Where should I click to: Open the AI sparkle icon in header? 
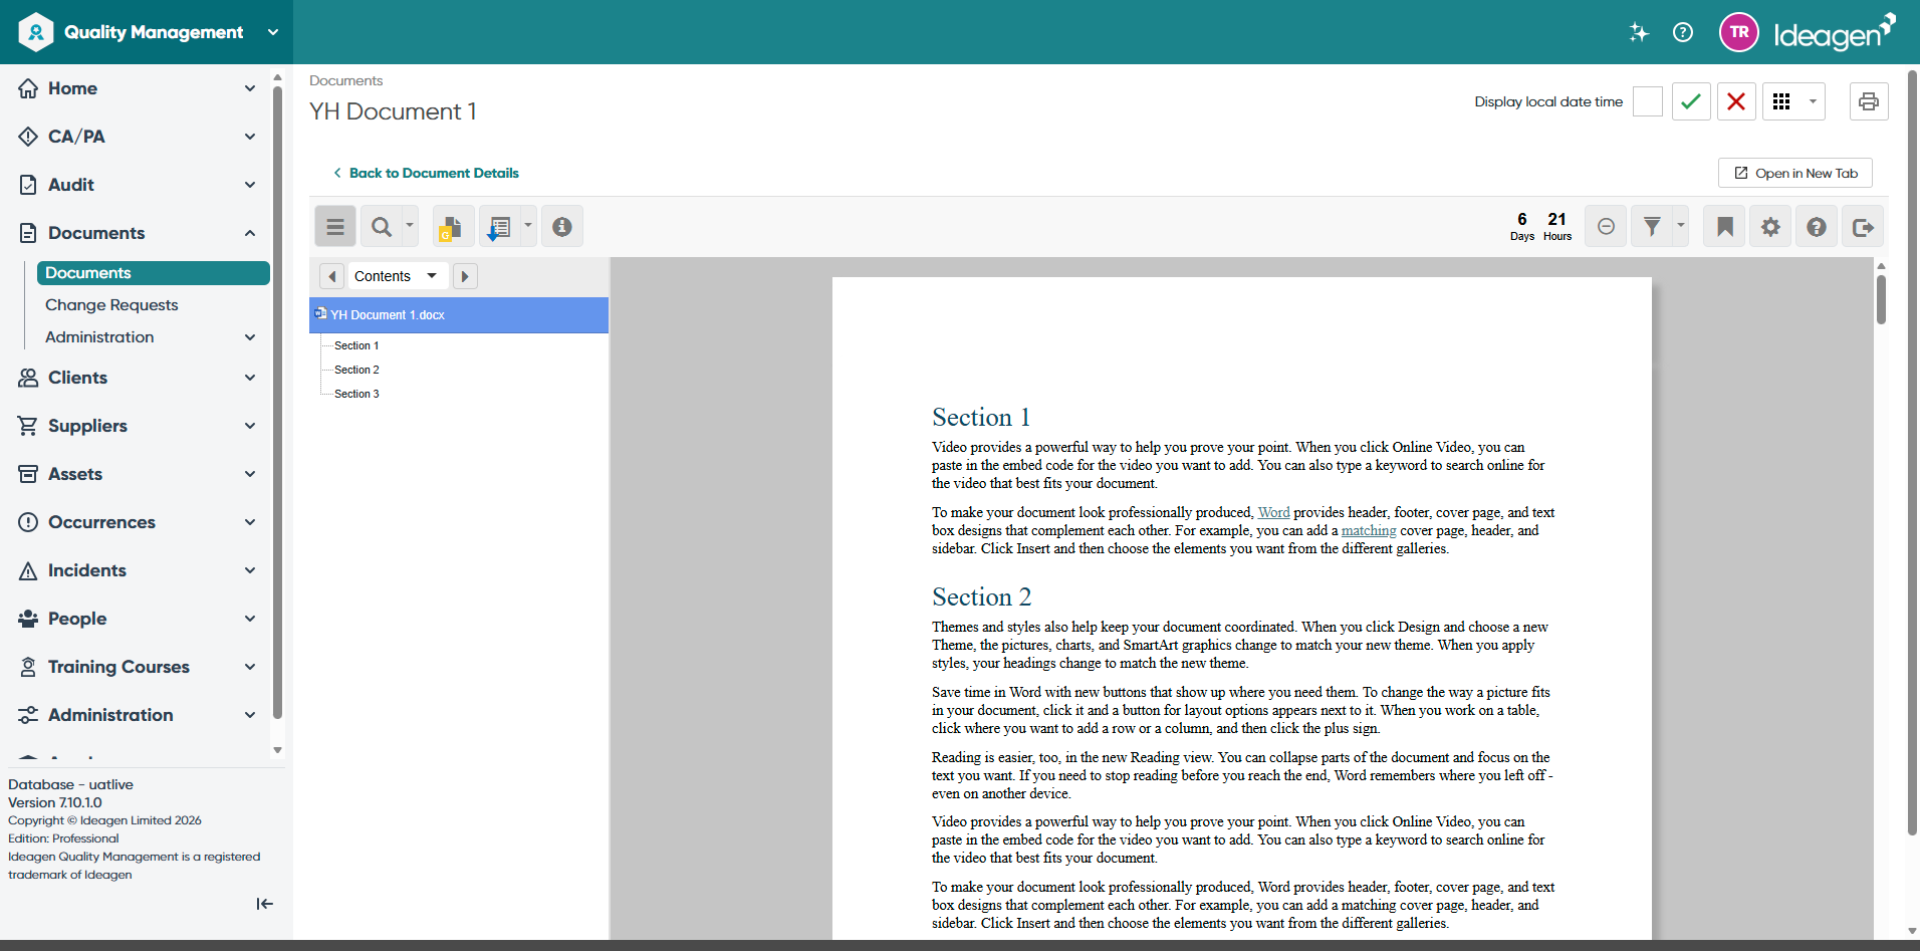point(1638,32)
